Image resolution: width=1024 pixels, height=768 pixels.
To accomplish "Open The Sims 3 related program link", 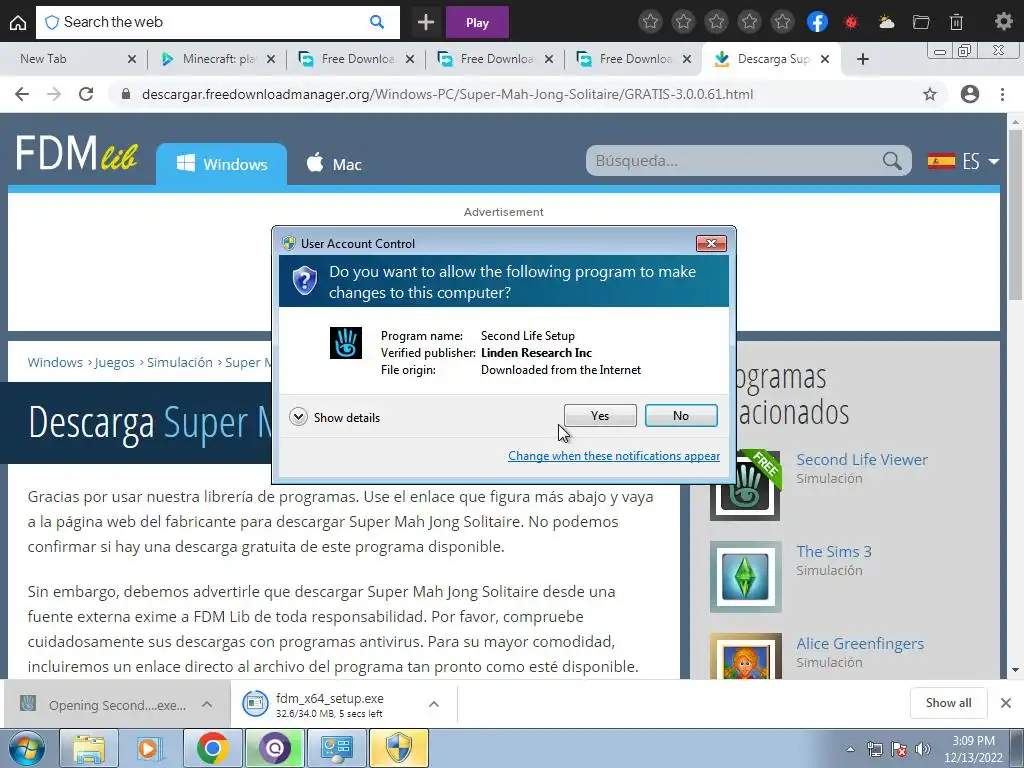I will click(x=834, y=552).
